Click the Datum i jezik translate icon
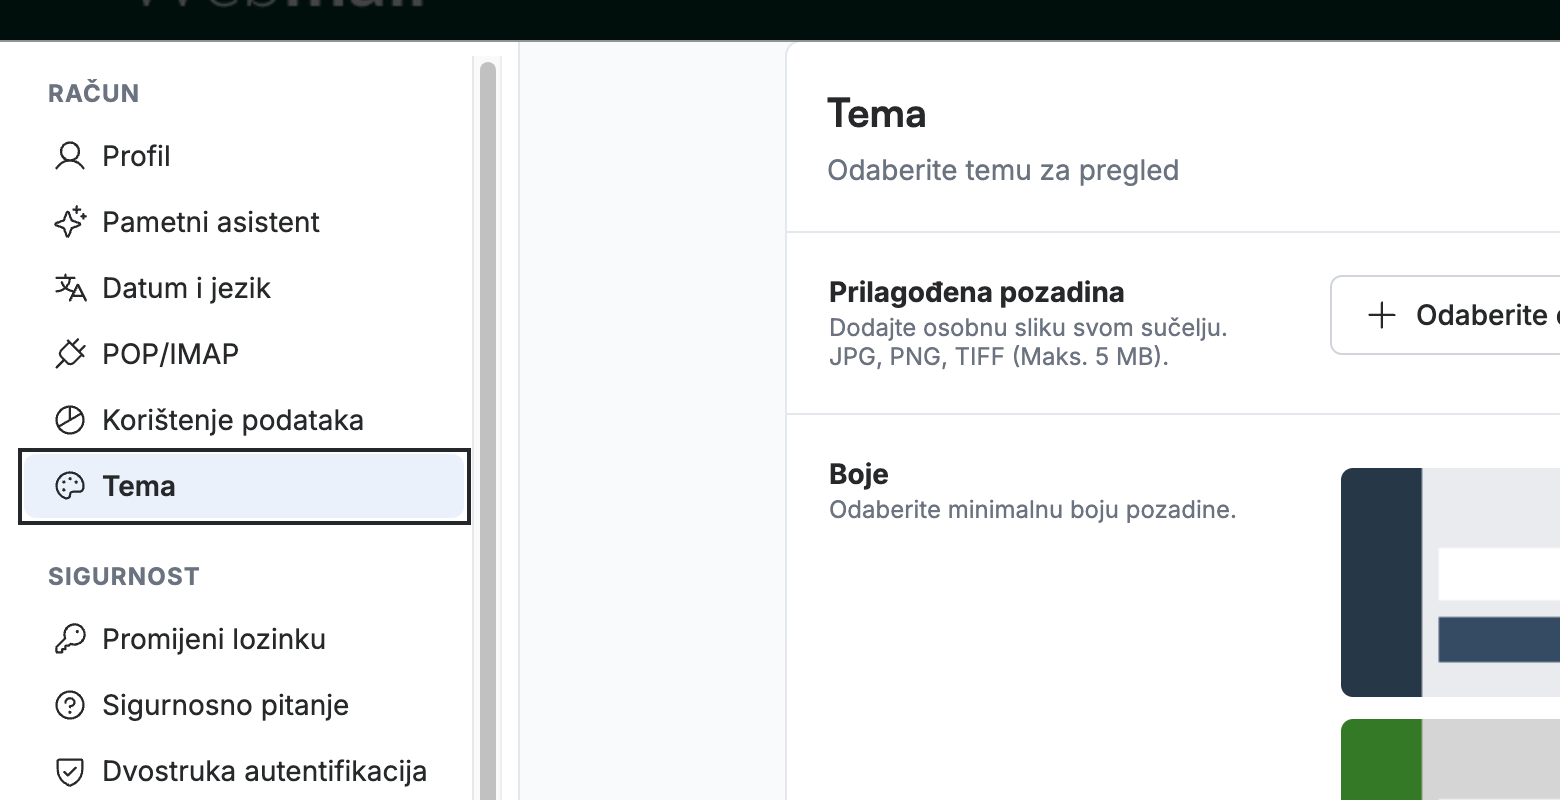Screen dimensions: 1560x800 pyautogui.click(x=70, y=288)
